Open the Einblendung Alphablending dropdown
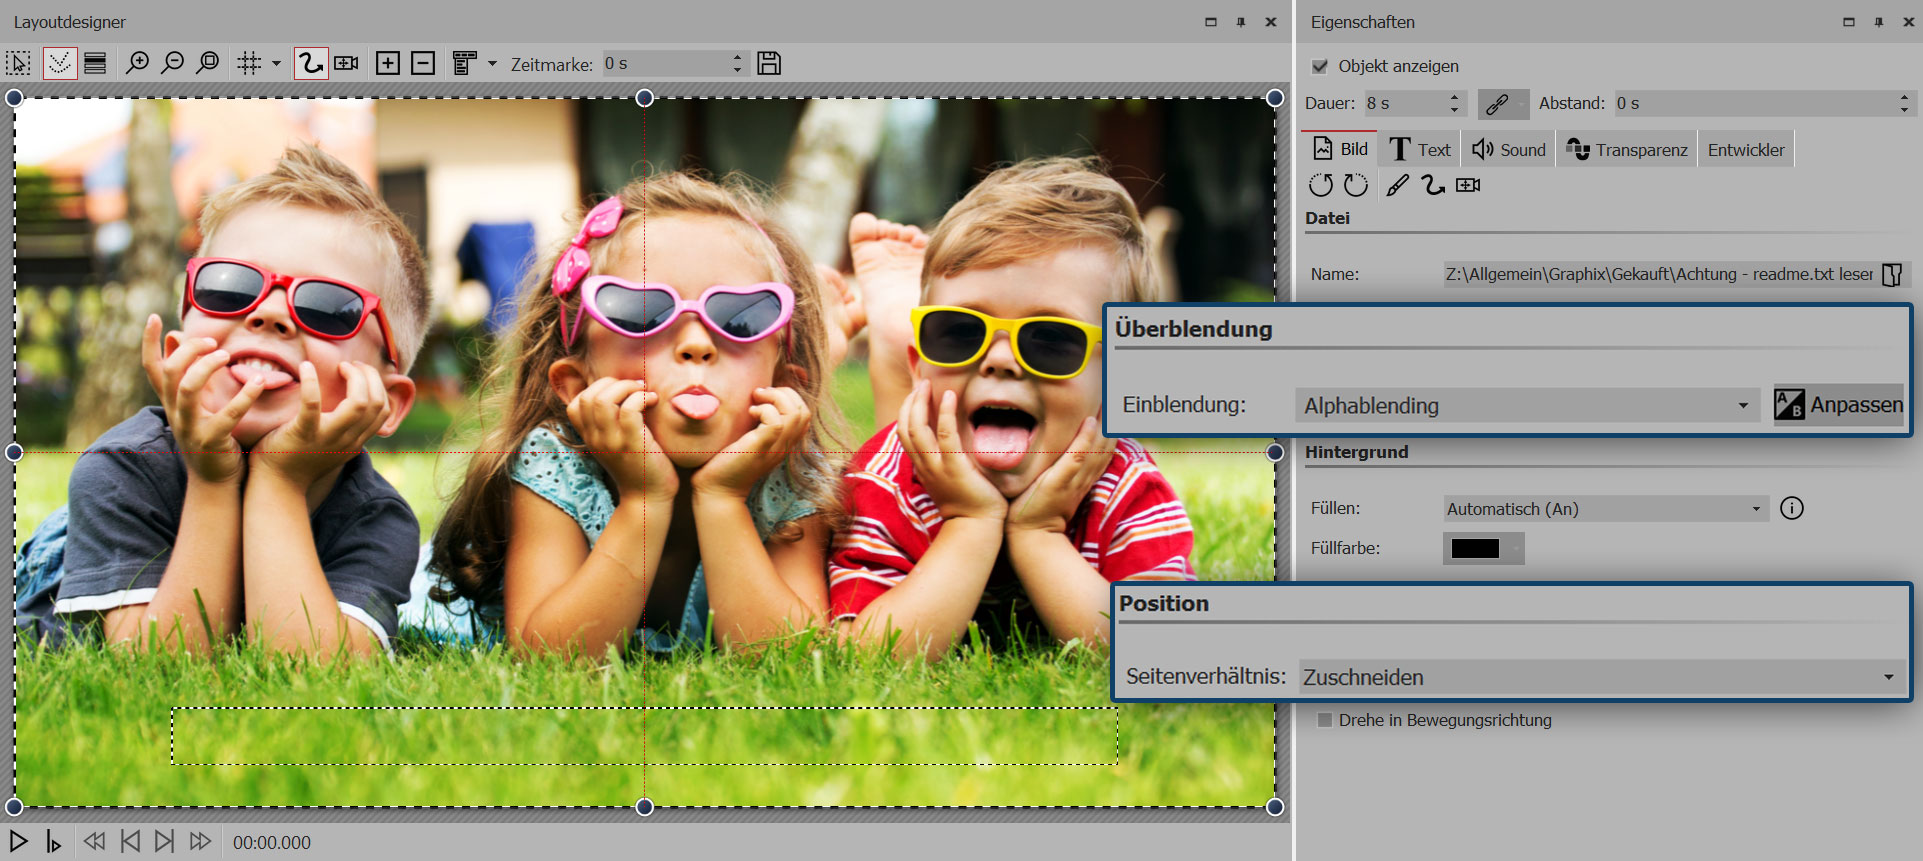 (x=1526, y=406)
